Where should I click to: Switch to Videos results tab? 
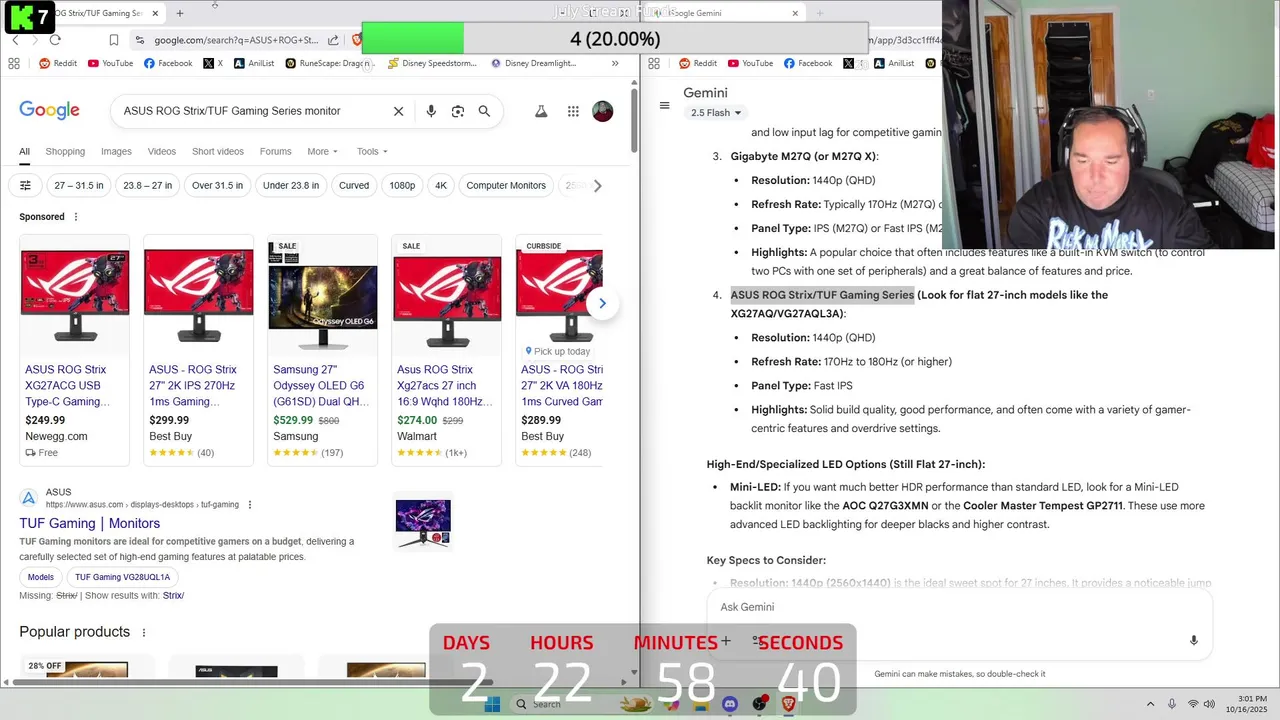162,152
